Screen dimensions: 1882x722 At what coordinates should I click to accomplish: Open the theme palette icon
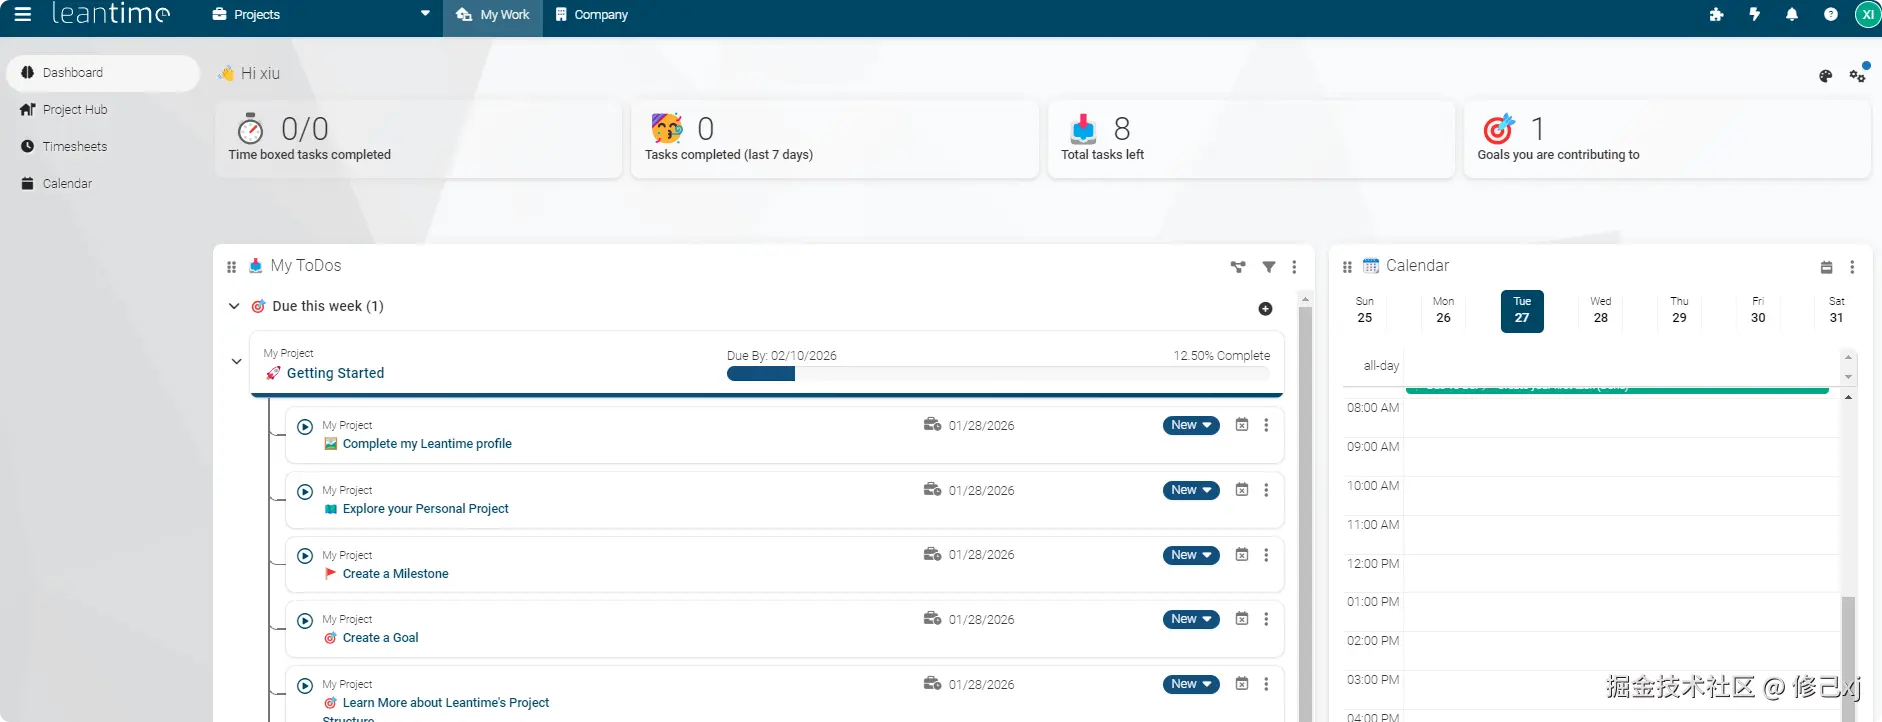(x=1825, y=76)
